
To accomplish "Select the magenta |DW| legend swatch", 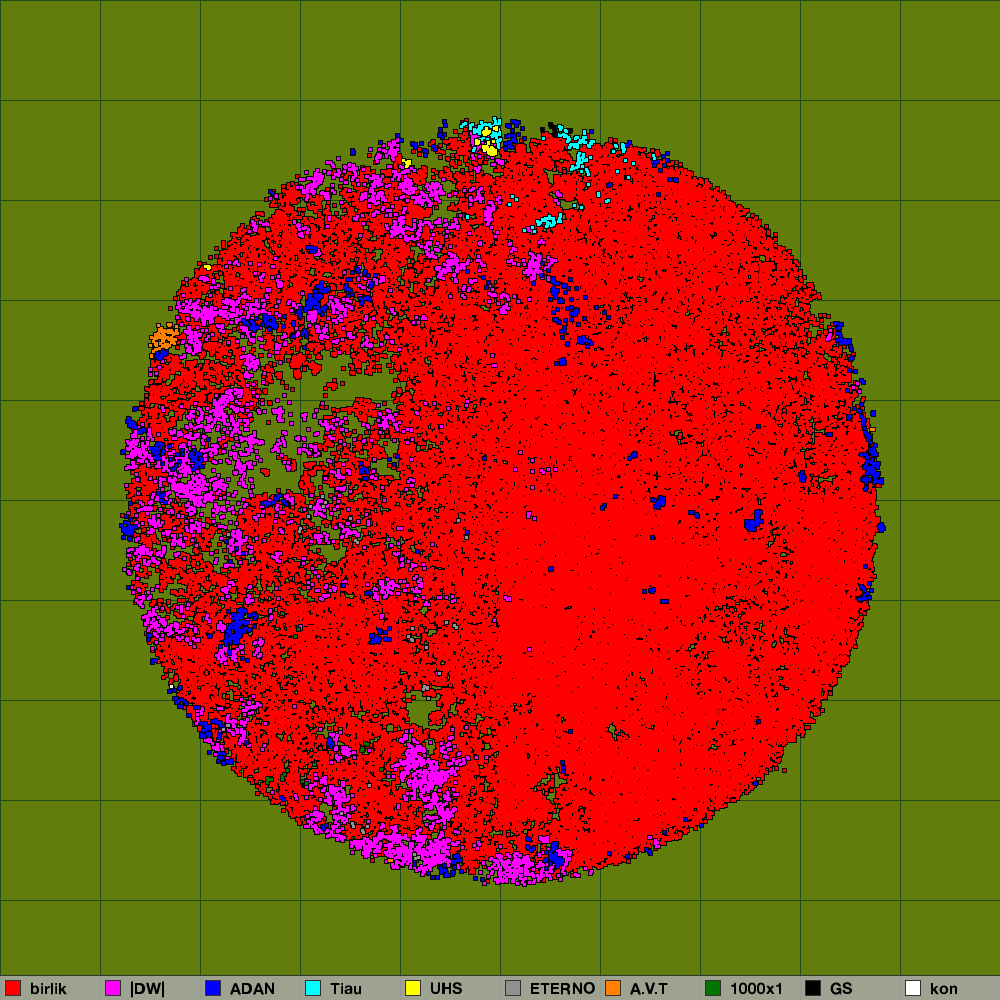I will [113, 988].
